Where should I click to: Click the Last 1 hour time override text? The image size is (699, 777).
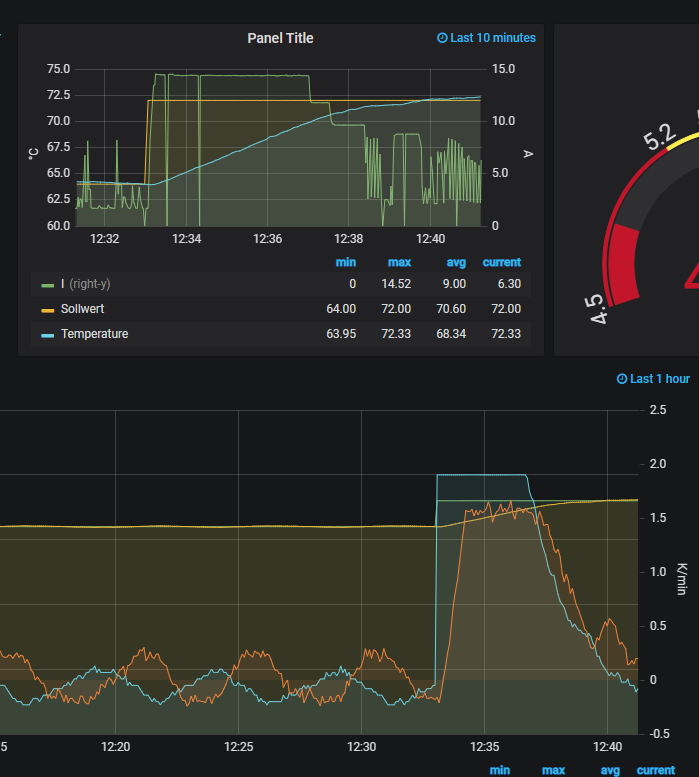(x=659, y=379)
